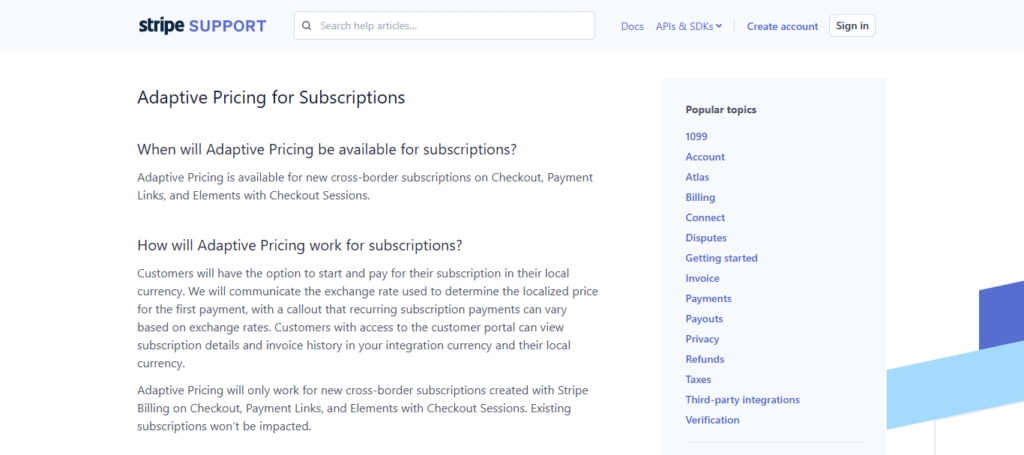The width and height of the screenshot is (1024, 455).
Task: Open the Getting started topic
Action: pos(721,258)
